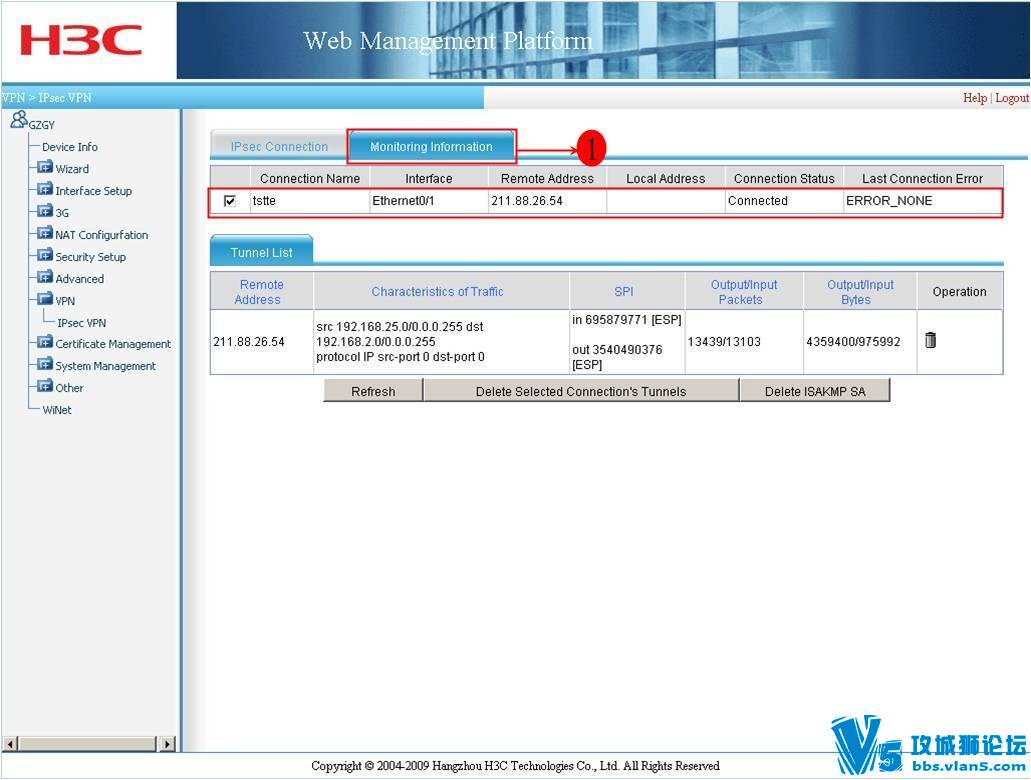Expand the Certificate Management node
The width and height of the screenshot is (1031, 780).
coord(44,343)
